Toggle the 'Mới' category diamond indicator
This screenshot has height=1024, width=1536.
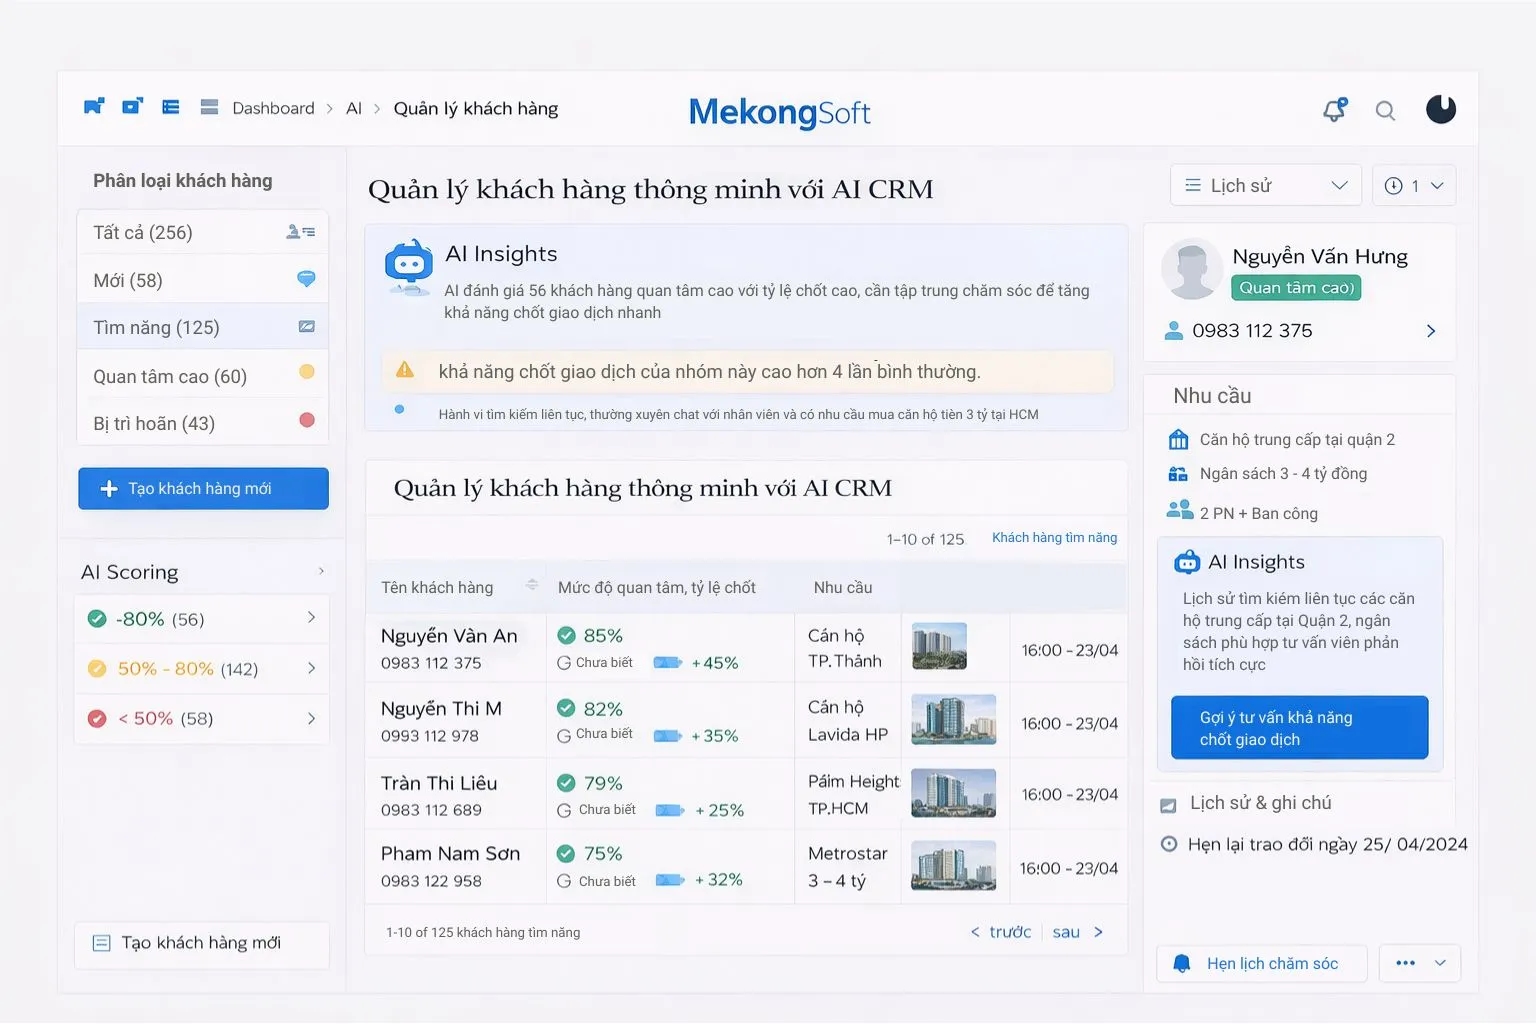[306, 279]
